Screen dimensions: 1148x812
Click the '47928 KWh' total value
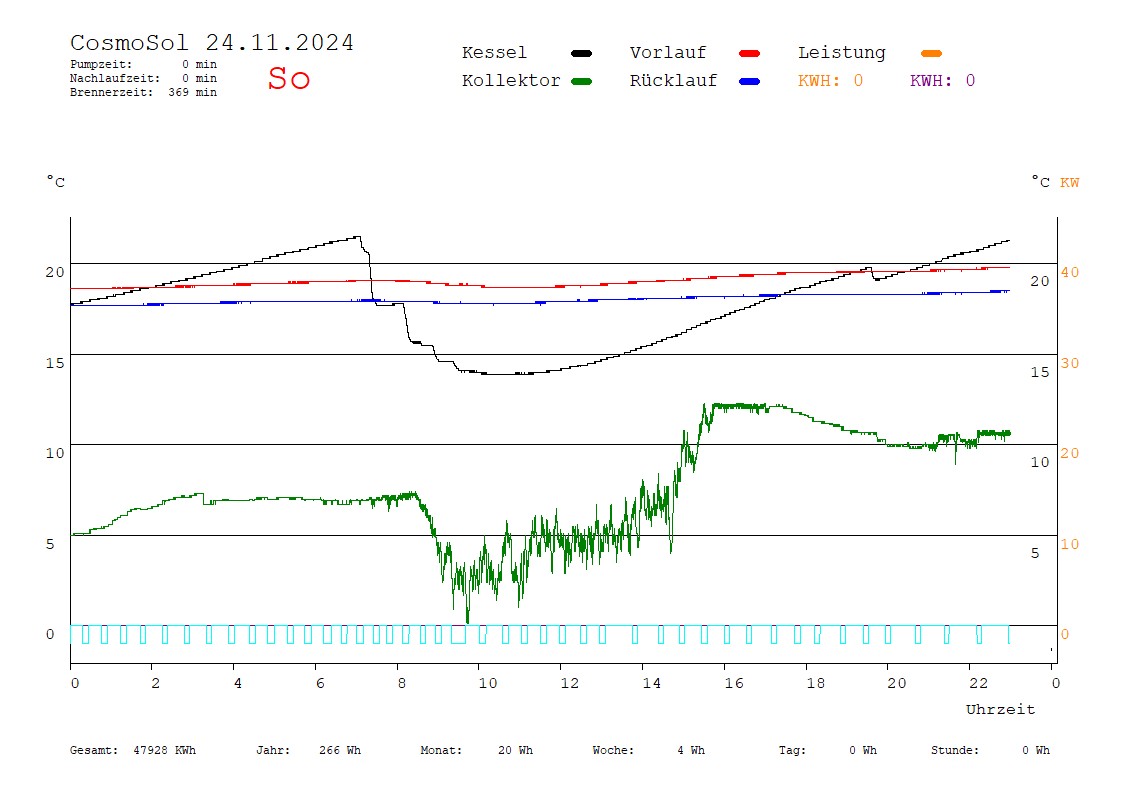pyautogui.click(x=165, y=750)
